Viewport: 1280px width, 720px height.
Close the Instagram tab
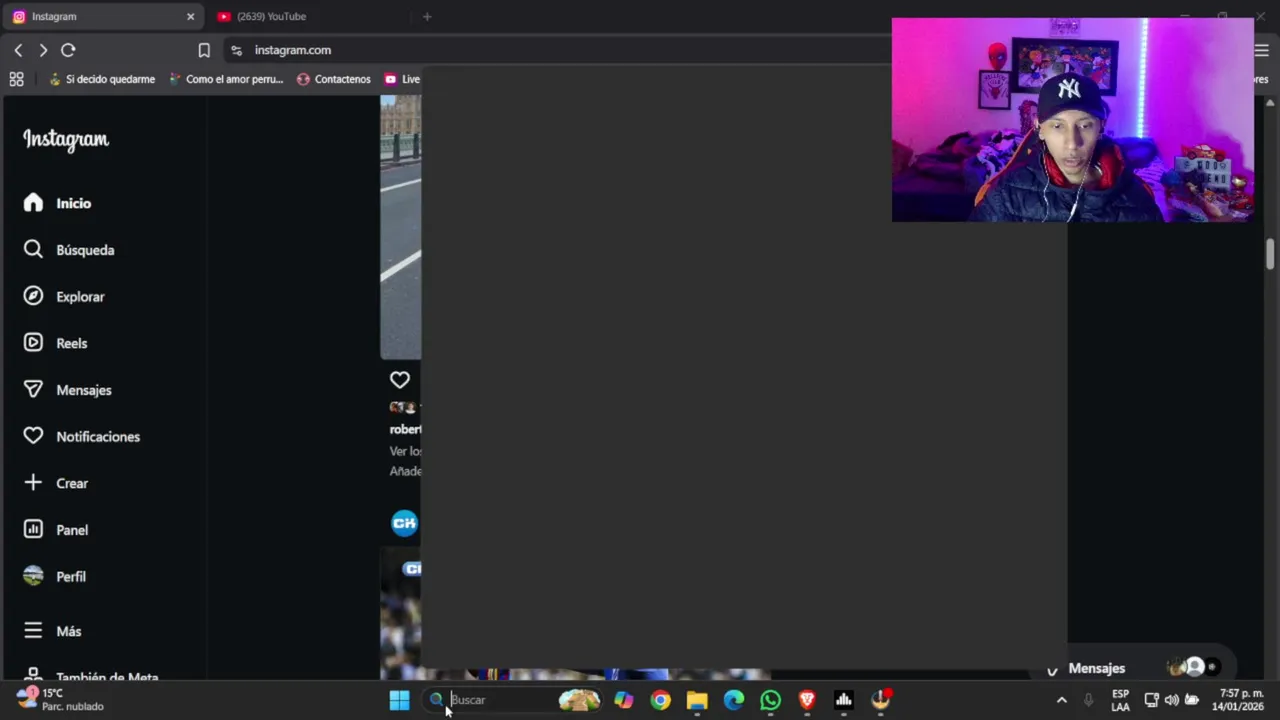point(190,16)
